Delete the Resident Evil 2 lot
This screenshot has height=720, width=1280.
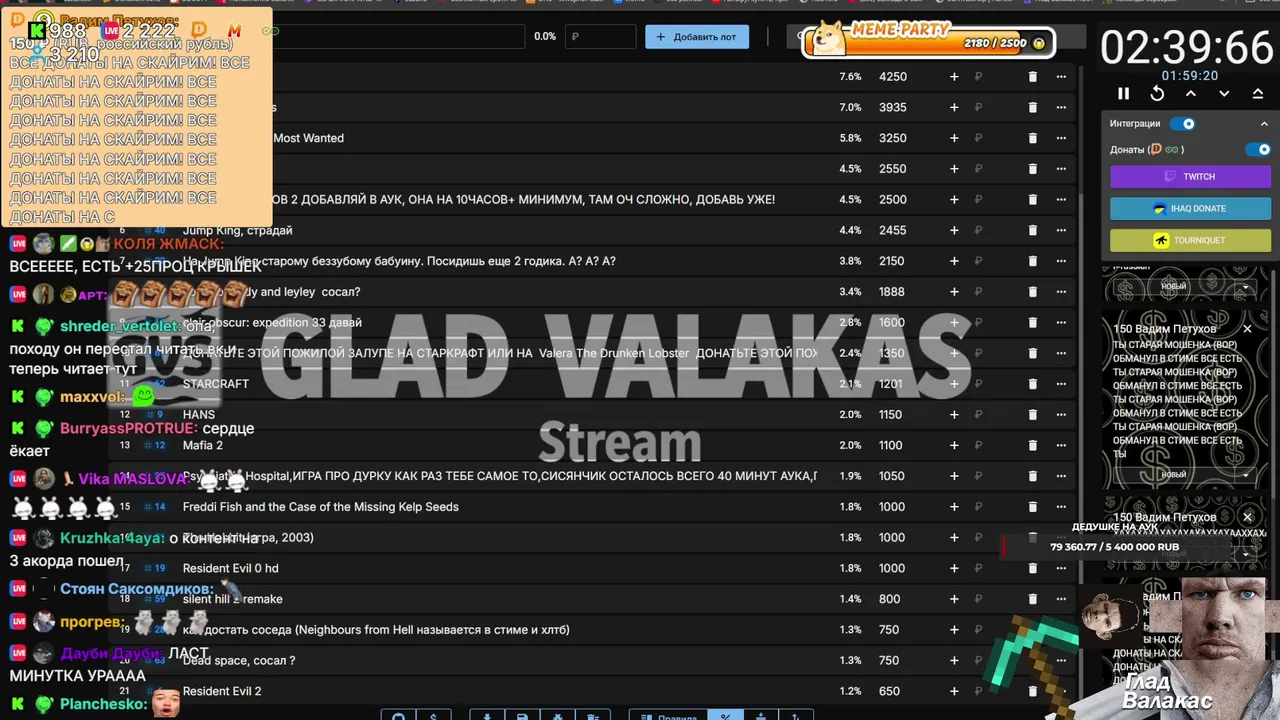pyautogui.click(x=1033, y=691)
